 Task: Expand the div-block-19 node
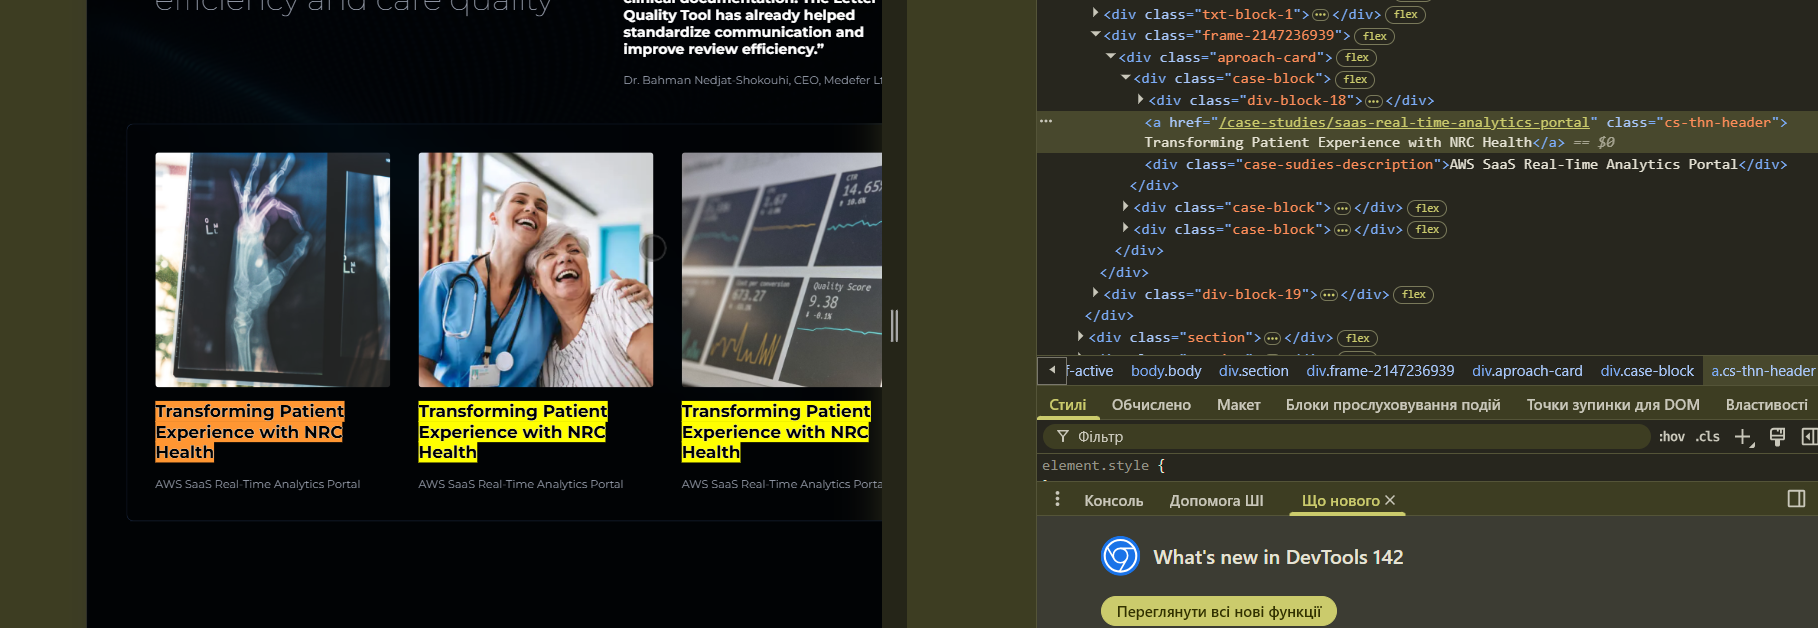pos(1095,294)
